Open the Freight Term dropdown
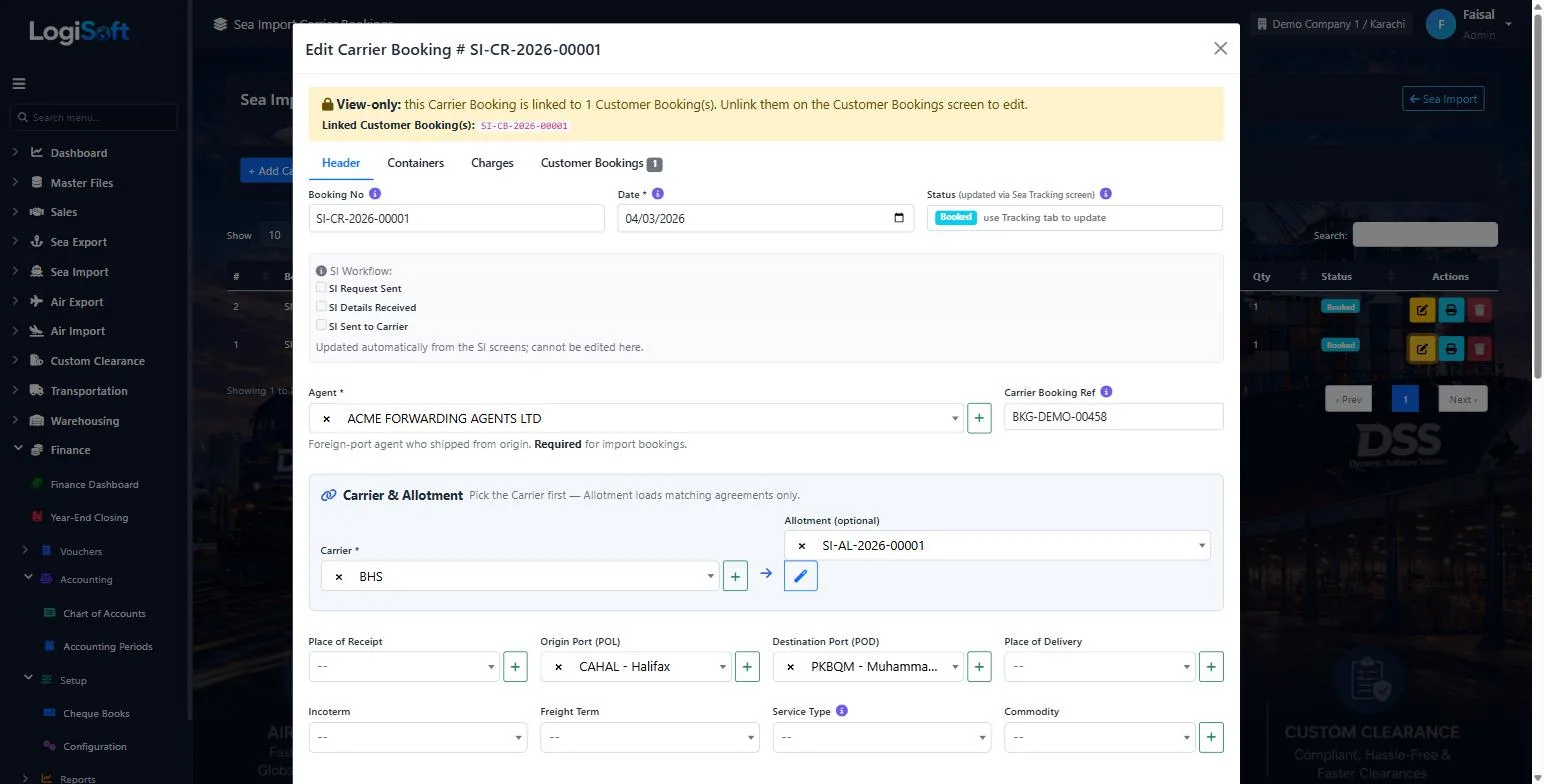 pos(650,738)
